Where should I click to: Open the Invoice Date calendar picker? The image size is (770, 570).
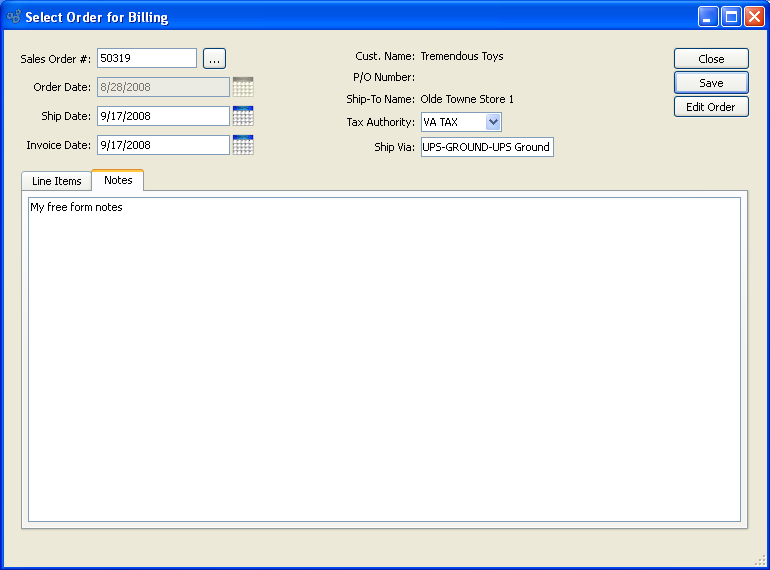click(243, 145)
